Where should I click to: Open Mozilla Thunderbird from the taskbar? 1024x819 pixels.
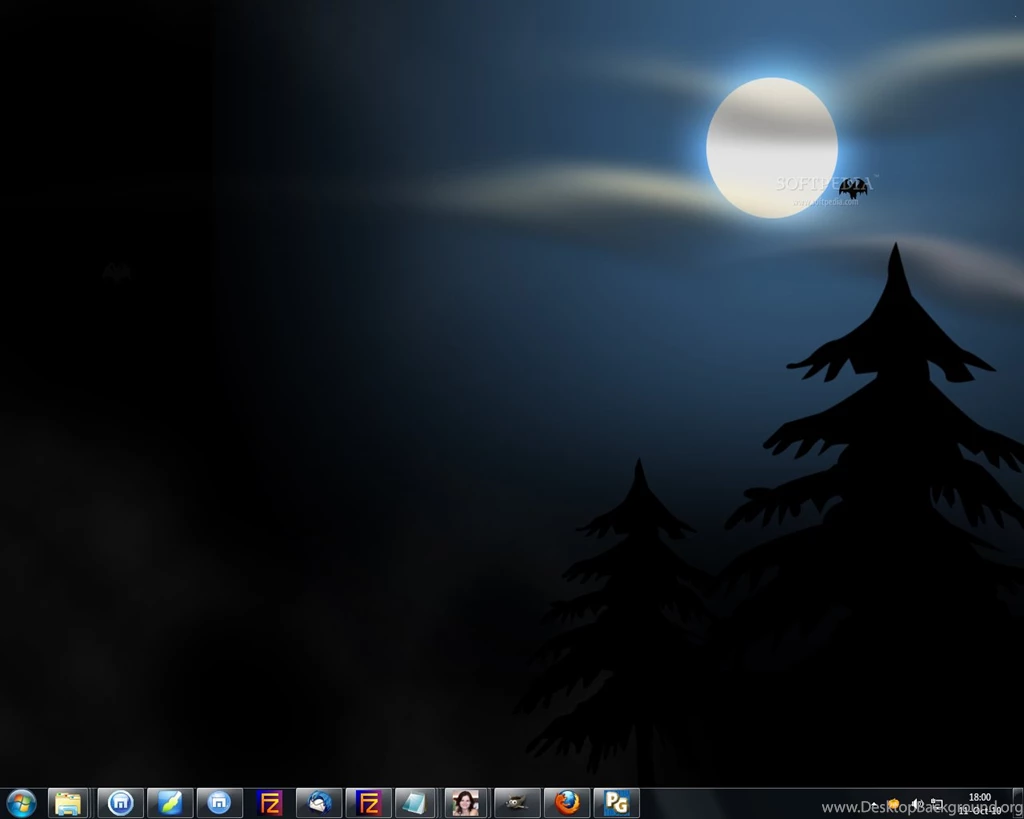coord(320,803)
